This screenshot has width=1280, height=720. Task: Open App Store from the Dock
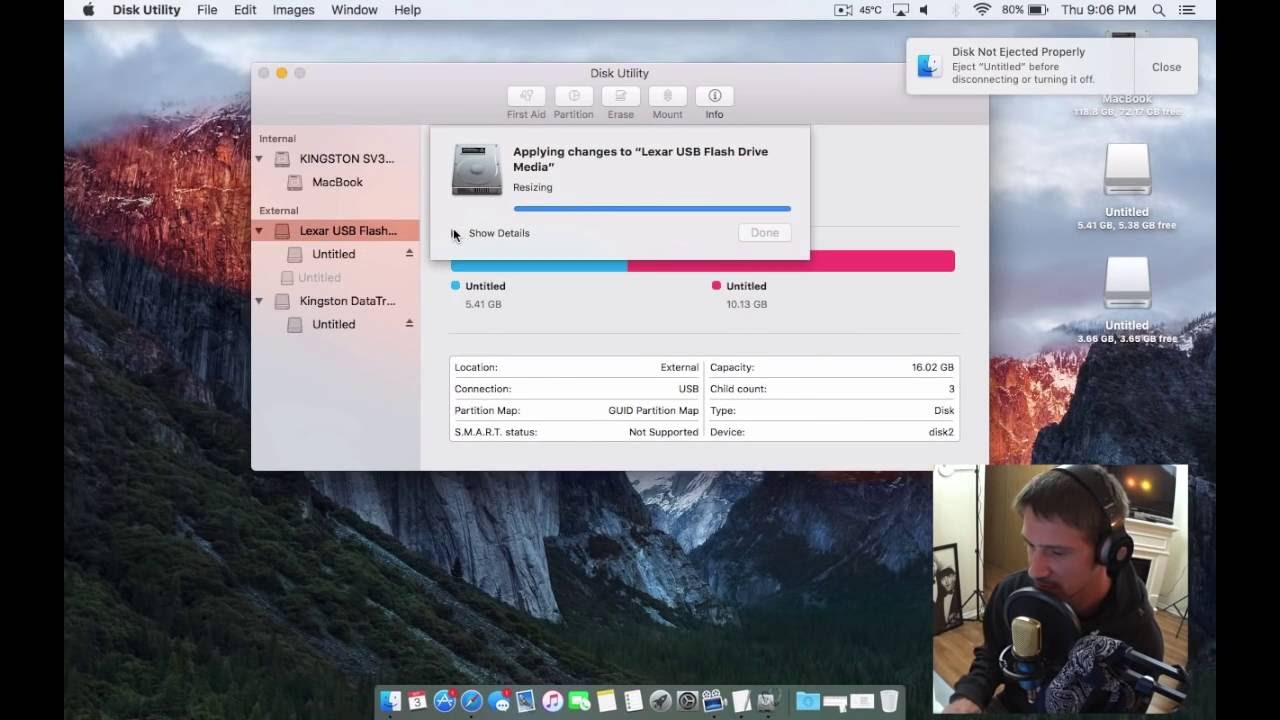(444, 701)
